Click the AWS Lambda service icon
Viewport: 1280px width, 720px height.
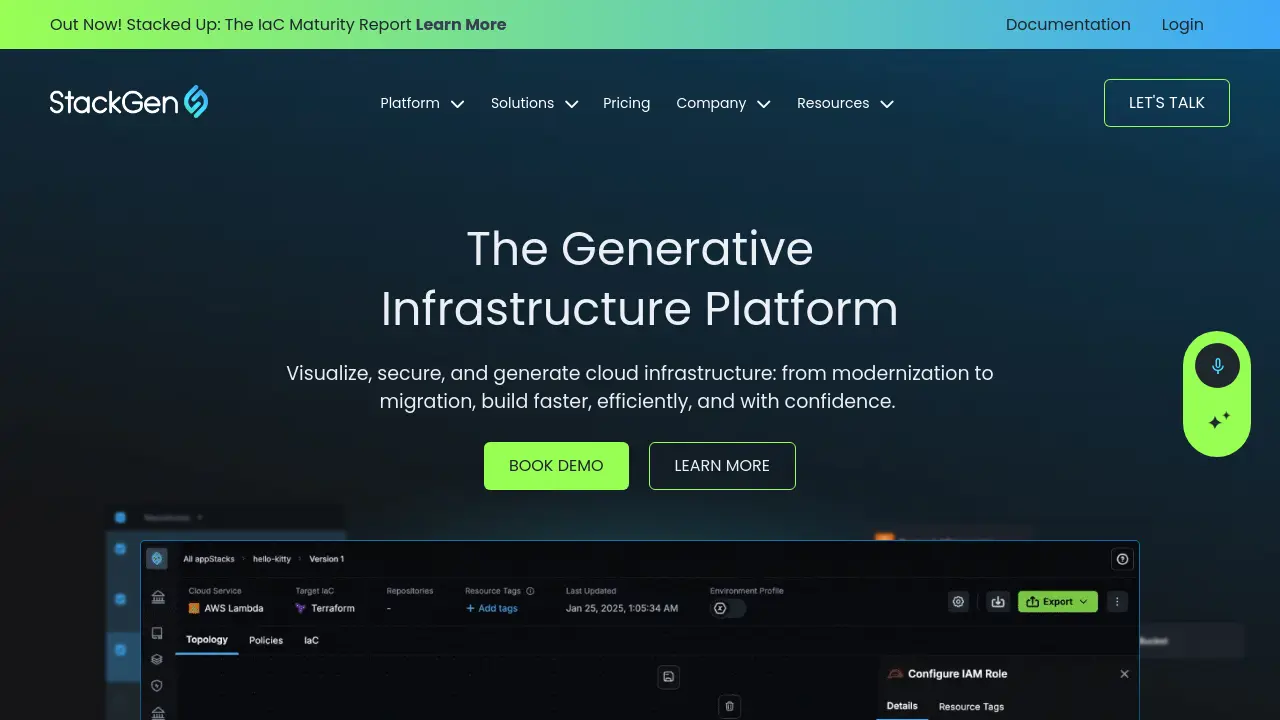(194, 608)
